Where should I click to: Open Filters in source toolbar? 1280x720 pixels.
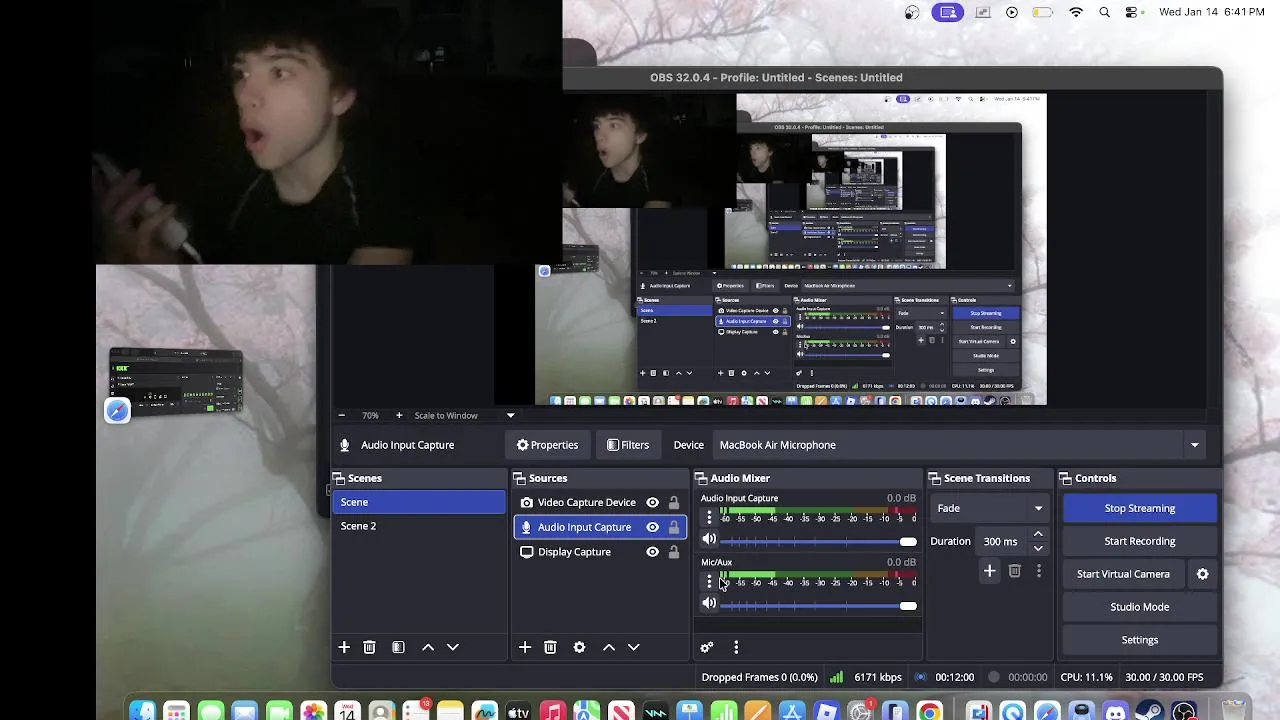pos(627,445)
